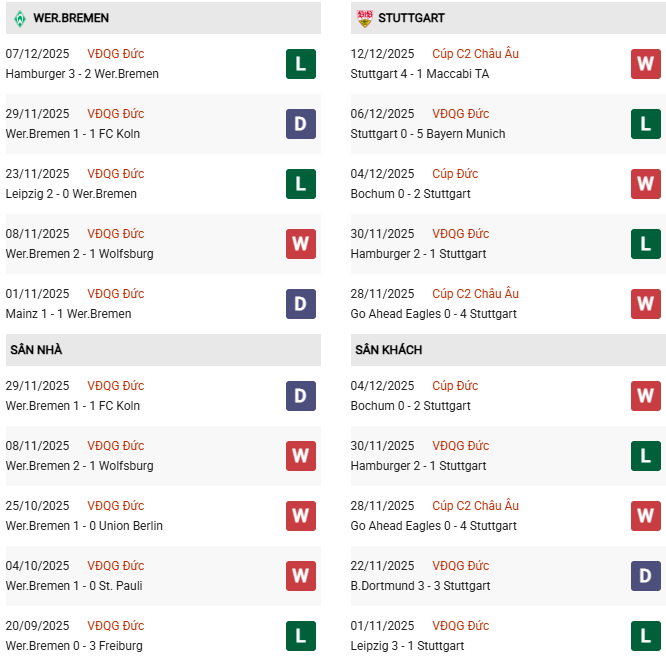Click the D badge beside Mainz 1 - 1 Wer.Bremen

pos(300,304)
